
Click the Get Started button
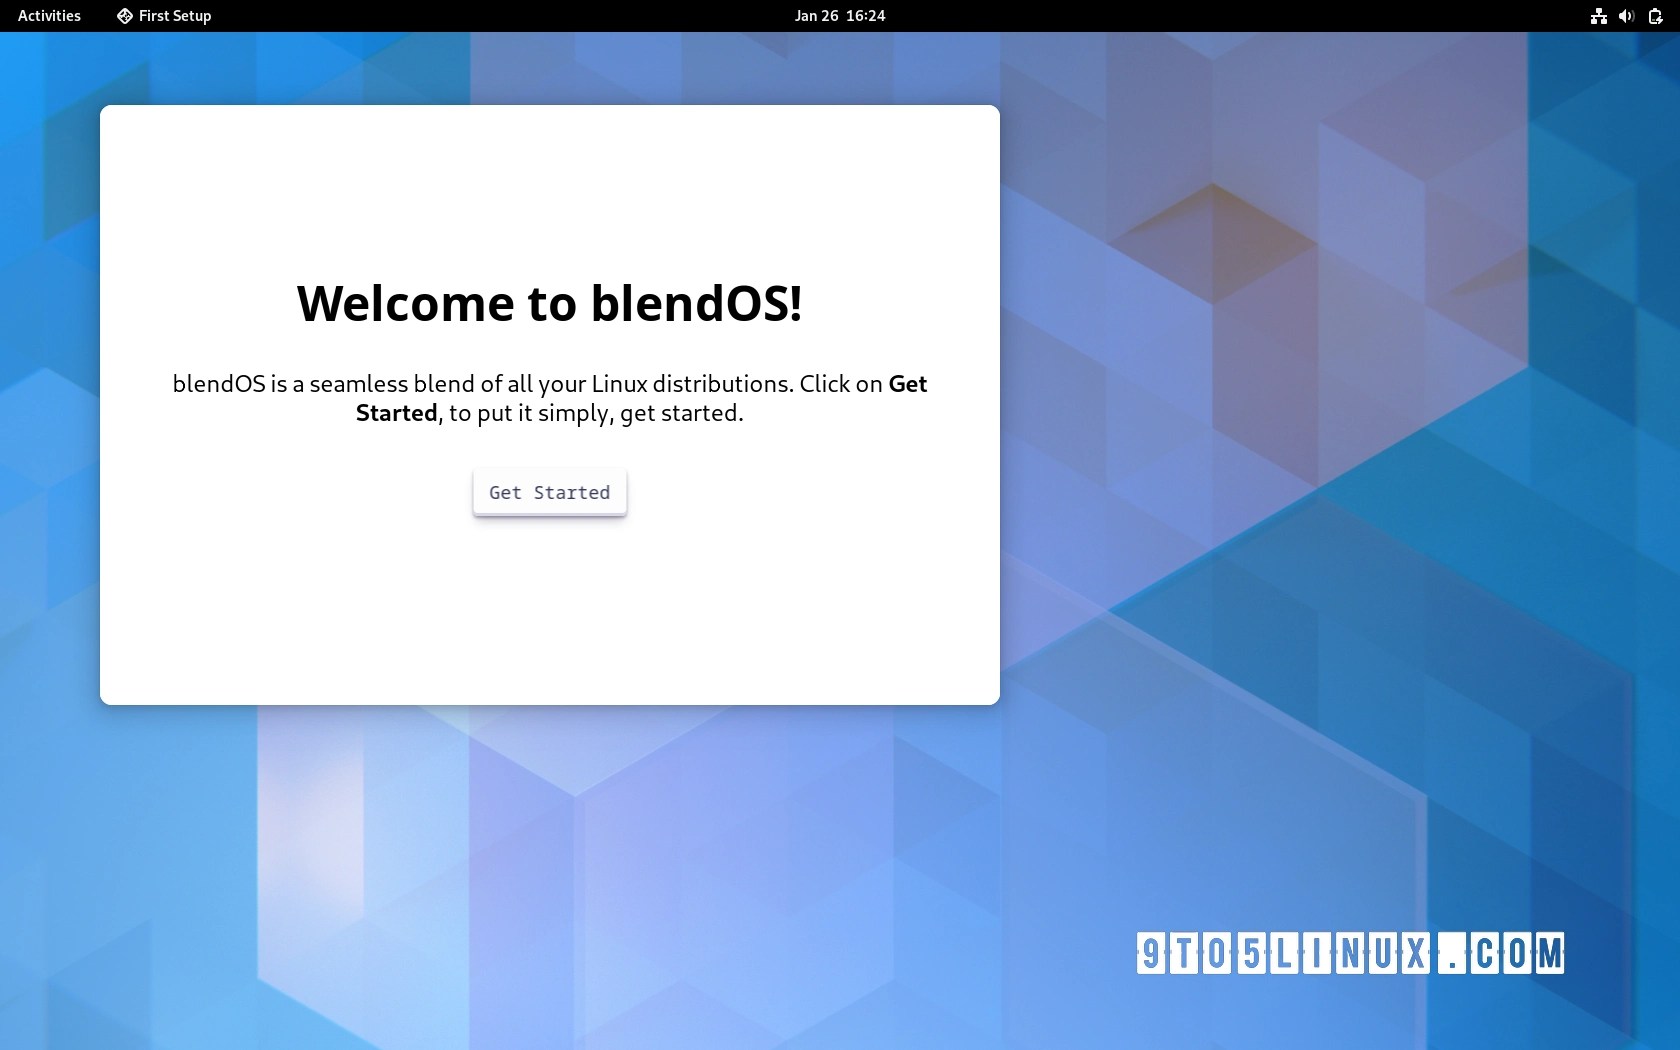[550, 492]
